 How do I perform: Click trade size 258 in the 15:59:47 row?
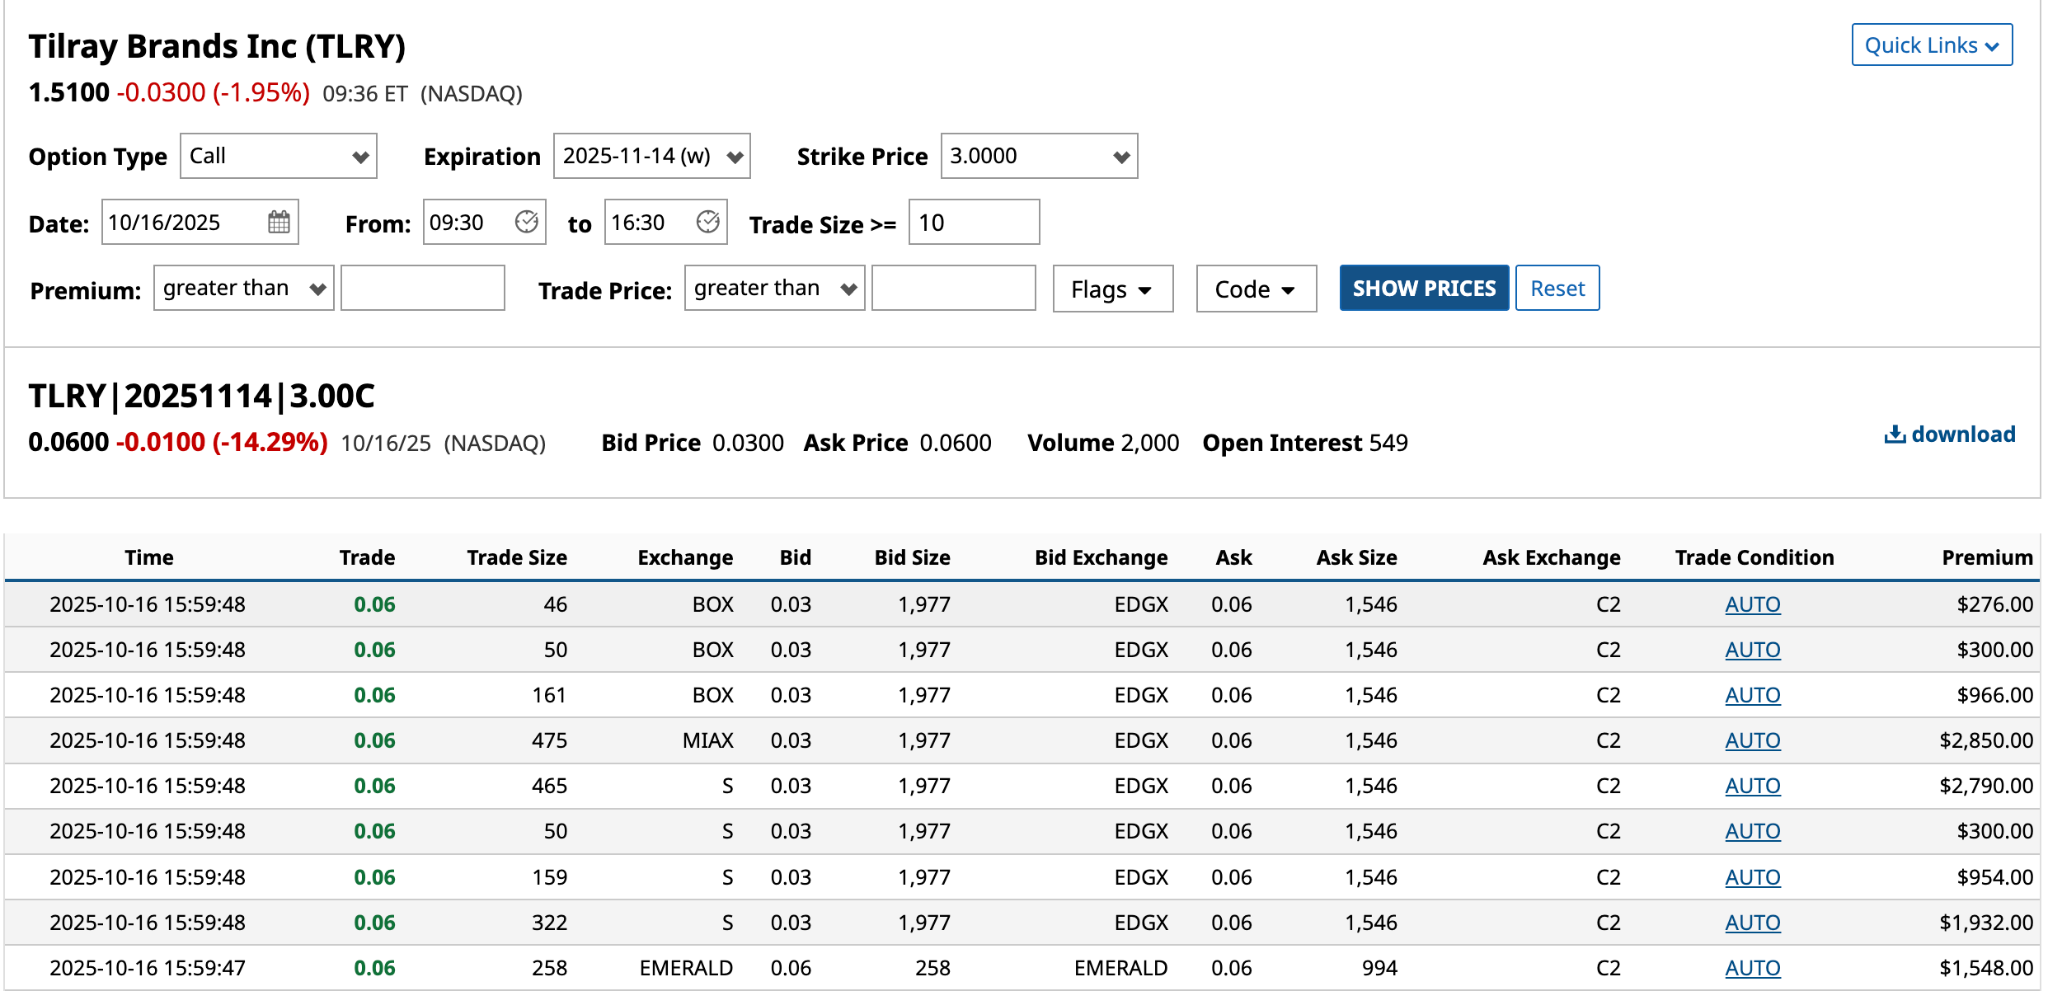(549, 968)
